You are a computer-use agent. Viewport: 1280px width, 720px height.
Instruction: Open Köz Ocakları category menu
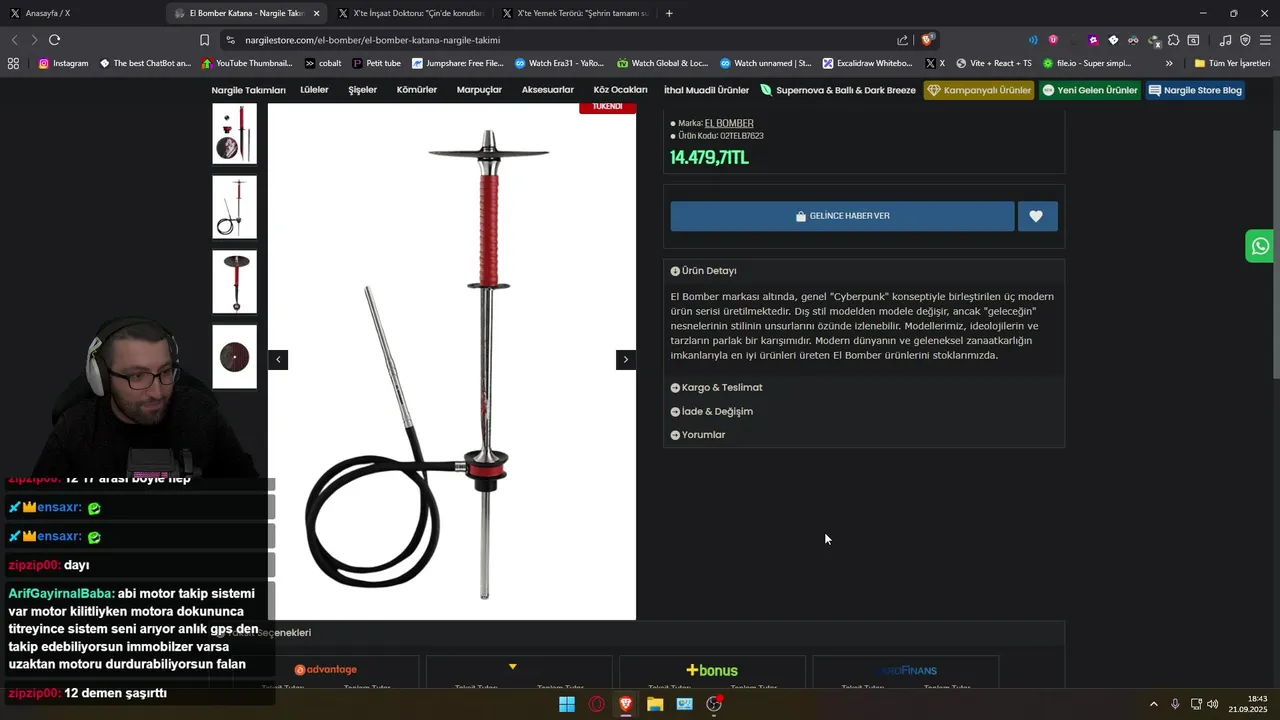coord(620,90)
